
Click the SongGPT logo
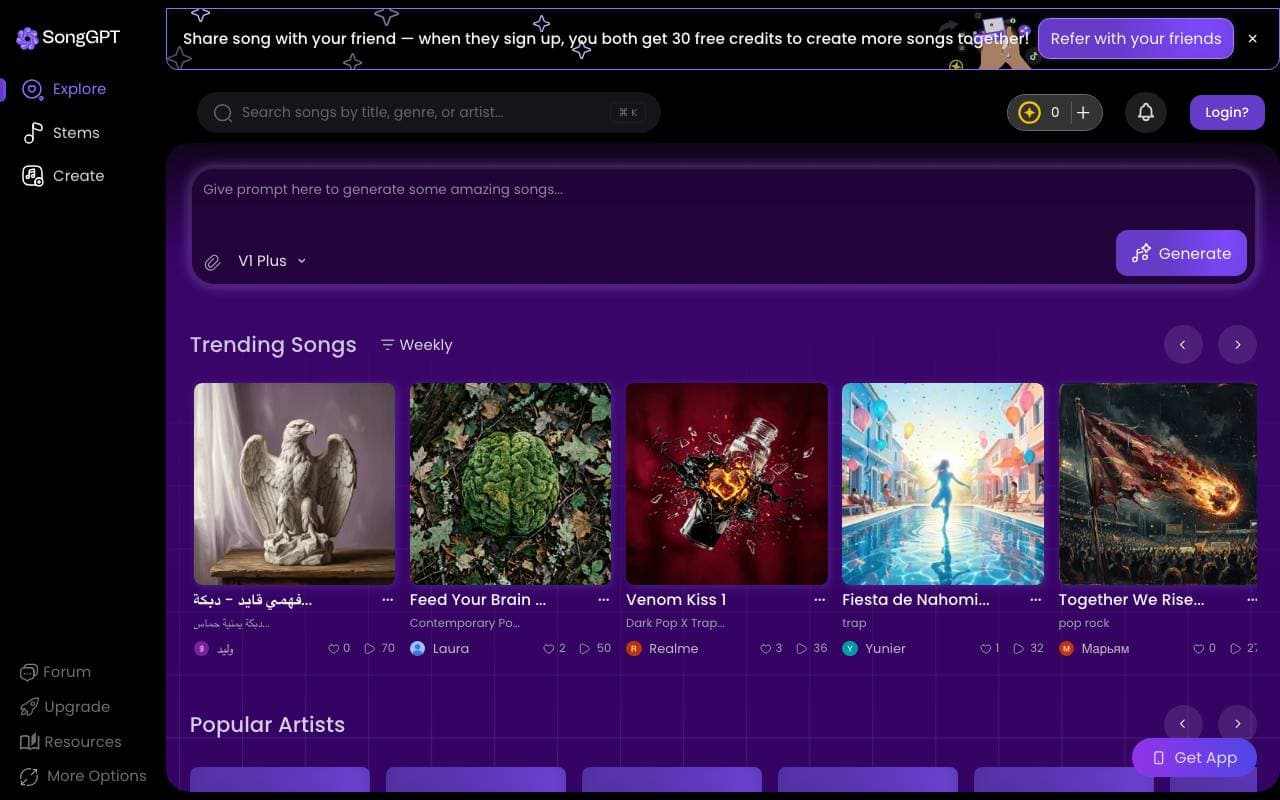point(68,38)
